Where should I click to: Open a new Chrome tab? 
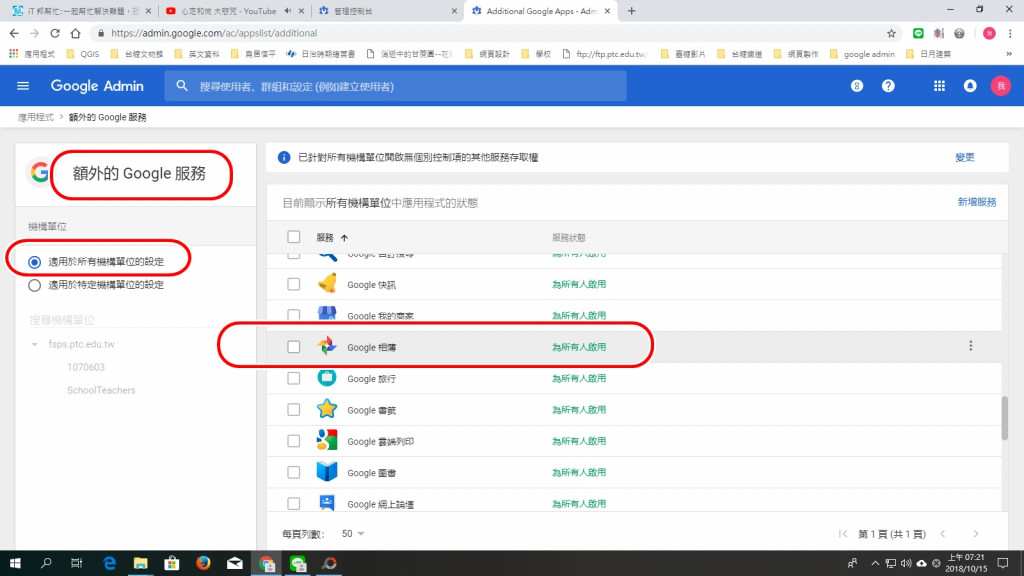coord(632,11)
